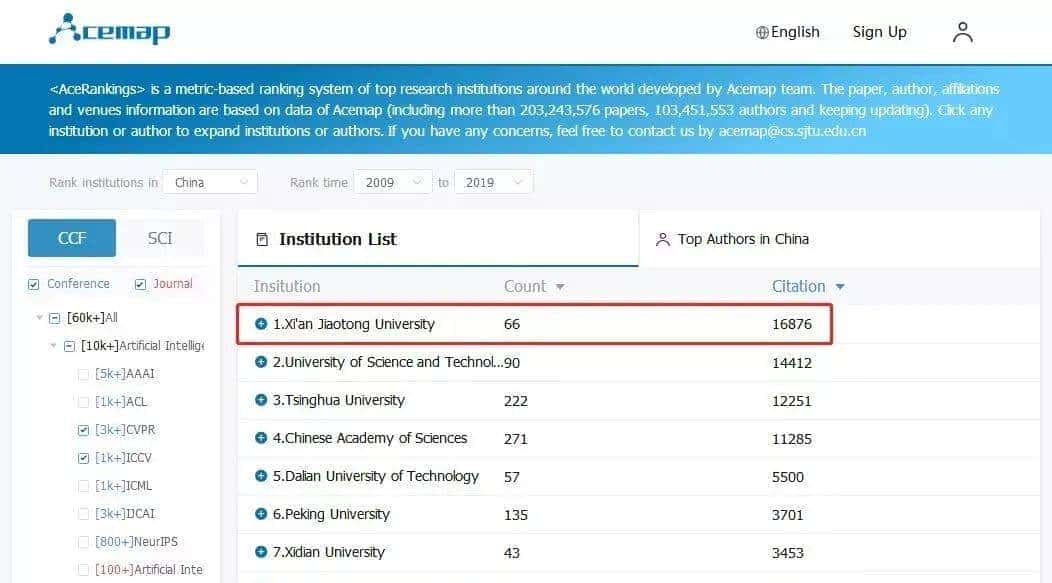Expand Chinese Academy of Sciences plus icon
This screenshot has width=1052, height=583.
(261, 438)
